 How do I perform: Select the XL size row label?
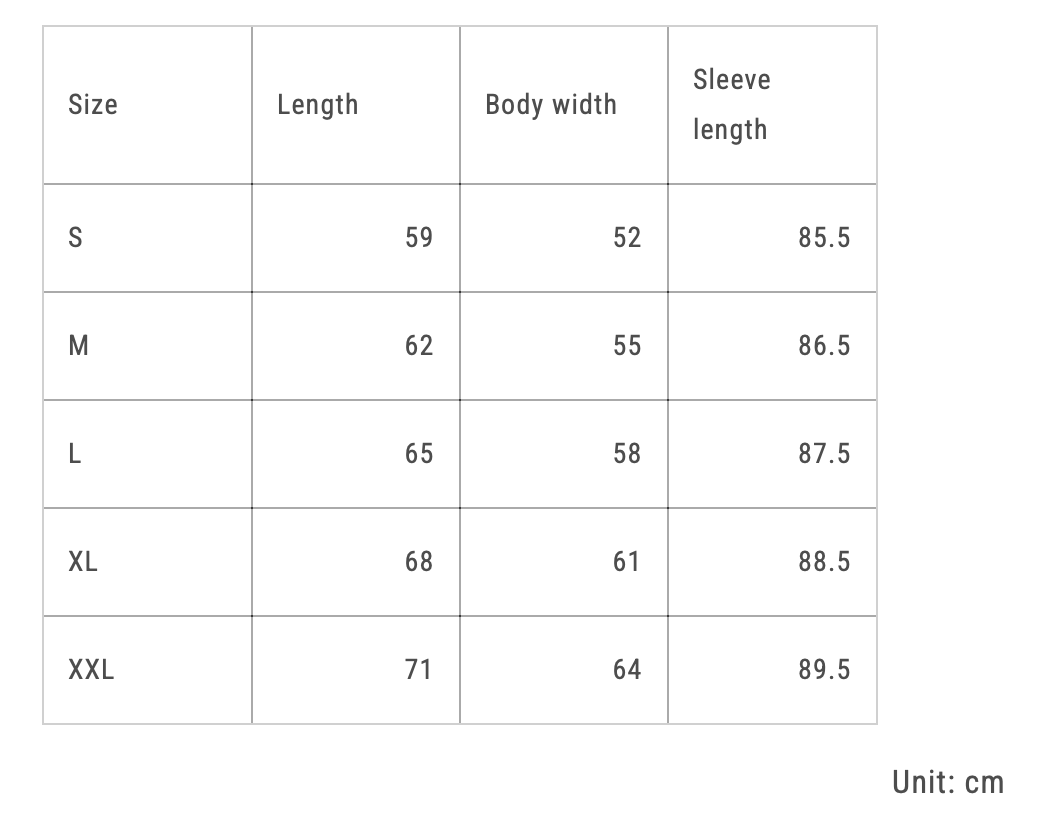[83, 562]
